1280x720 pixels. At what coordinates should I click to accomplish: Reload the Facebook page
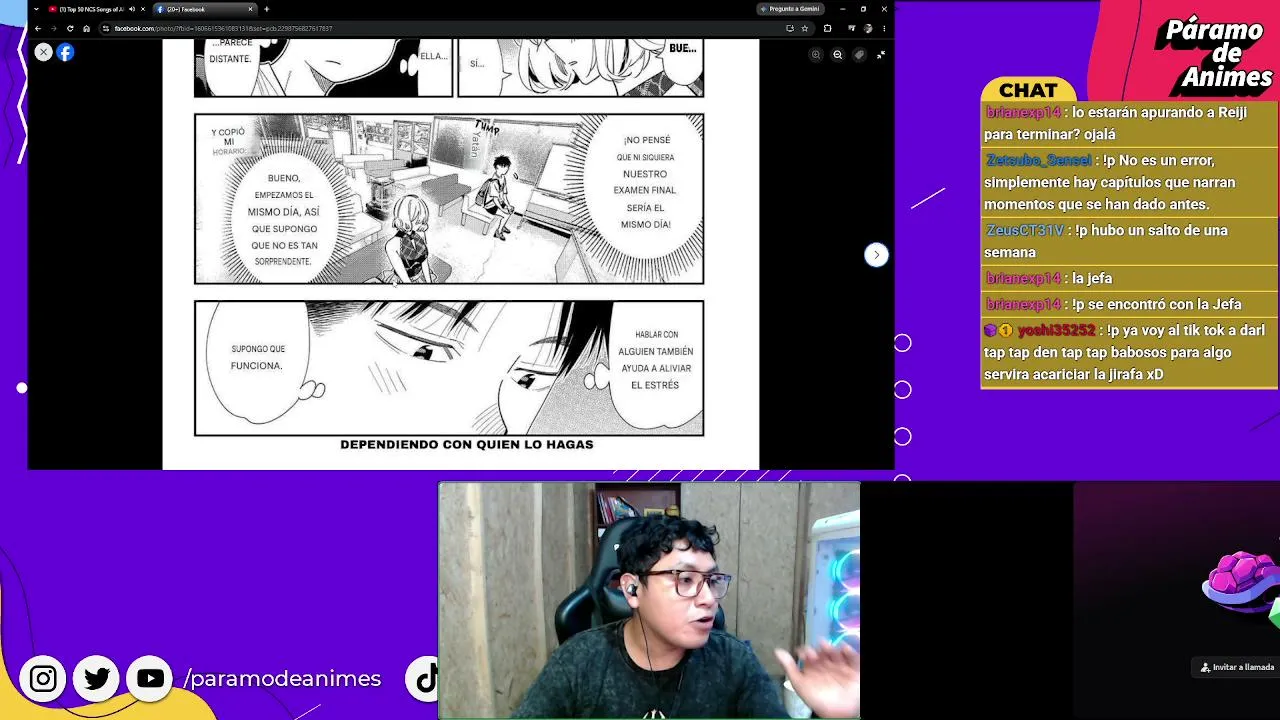pyautogui.click(x=70, y=28)
